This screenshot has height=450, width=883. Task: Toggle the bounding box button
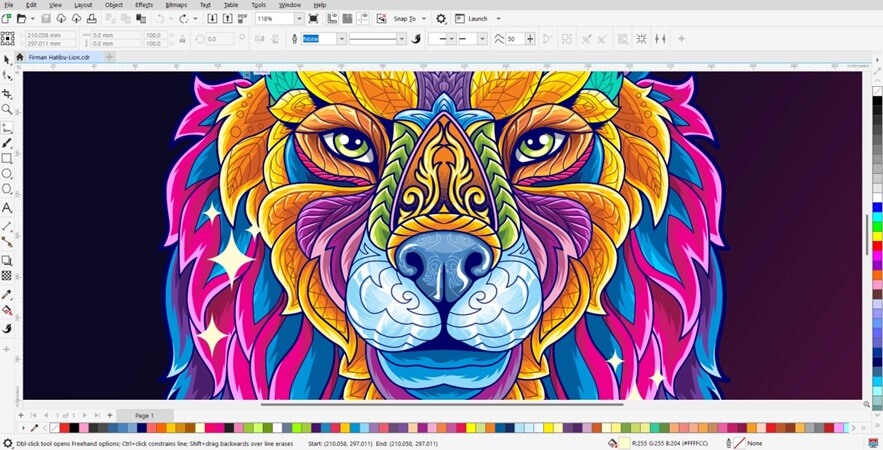click(x=641, y=39)
